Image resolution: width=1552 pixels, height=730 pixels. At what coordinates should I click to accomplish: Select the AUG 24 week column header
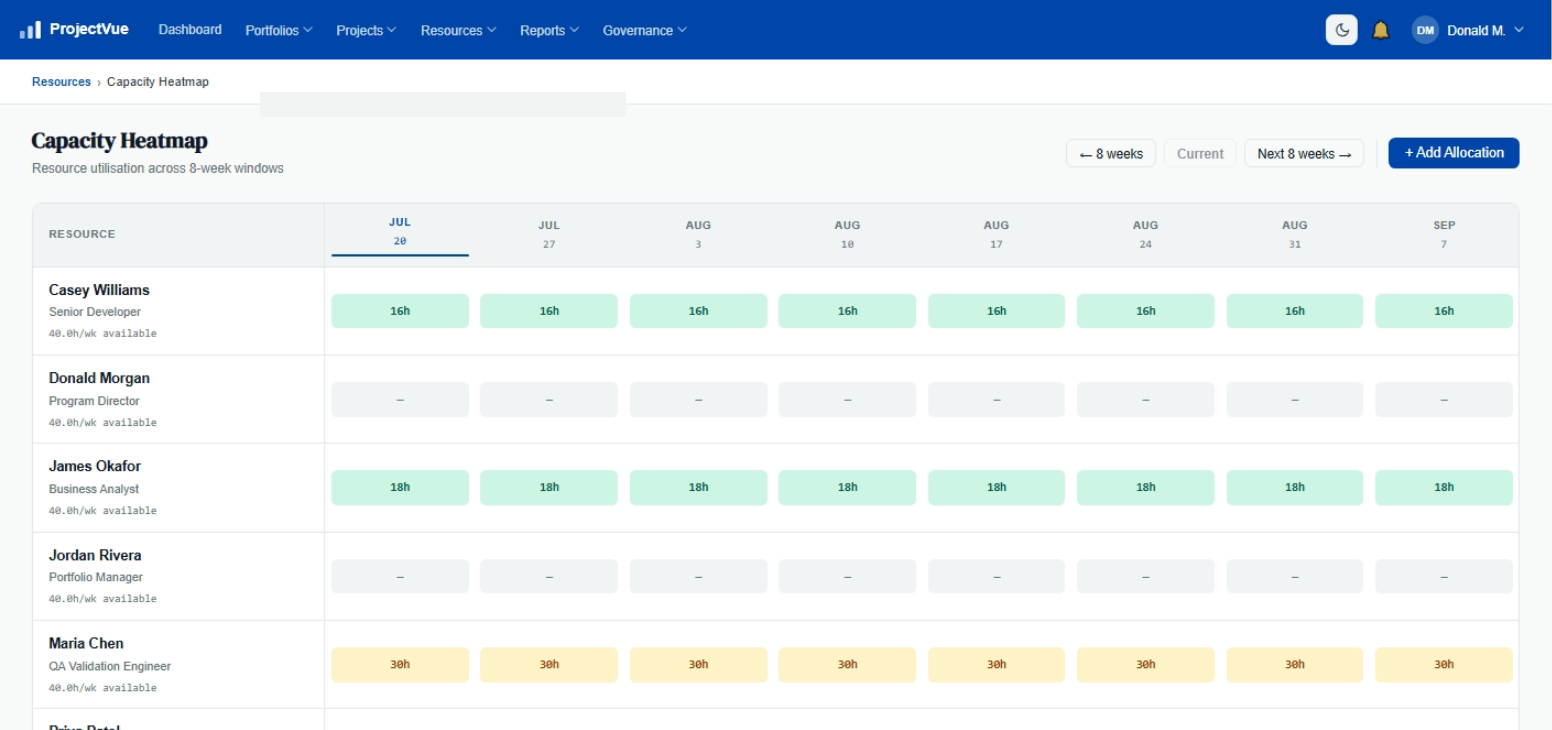[x=1145, y=234]
